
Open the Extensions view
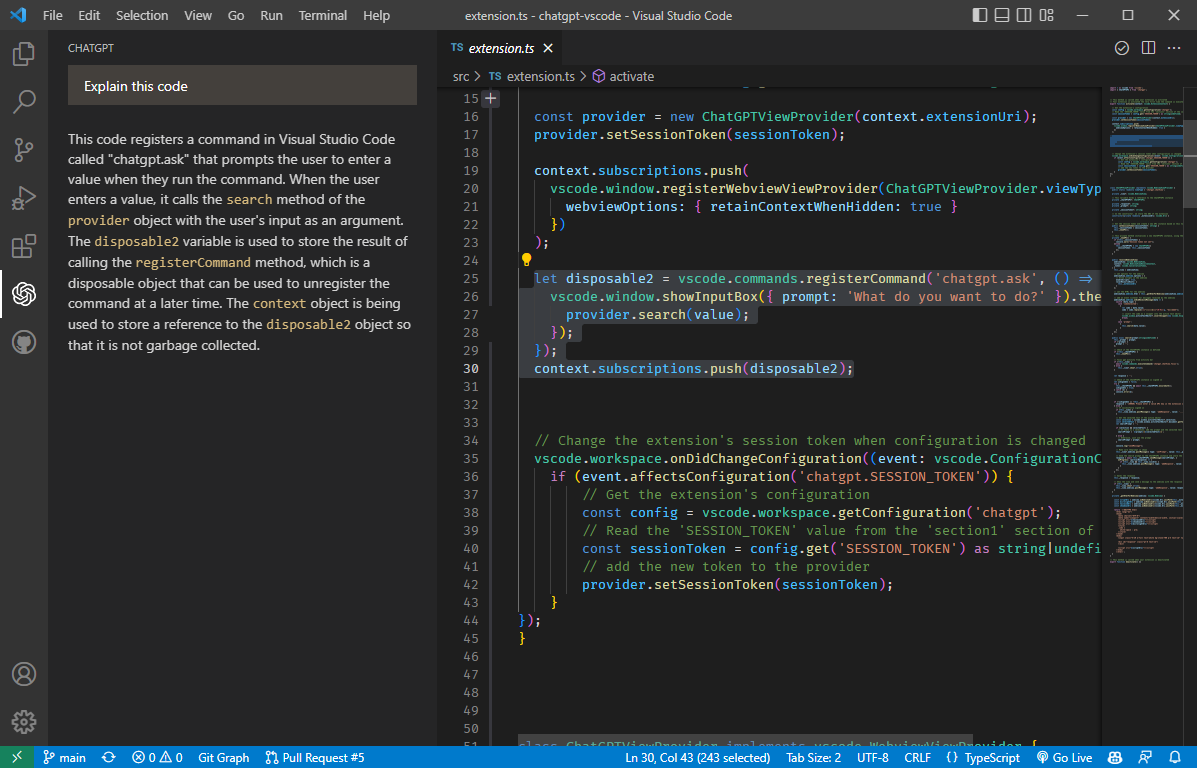pos(24,245)
